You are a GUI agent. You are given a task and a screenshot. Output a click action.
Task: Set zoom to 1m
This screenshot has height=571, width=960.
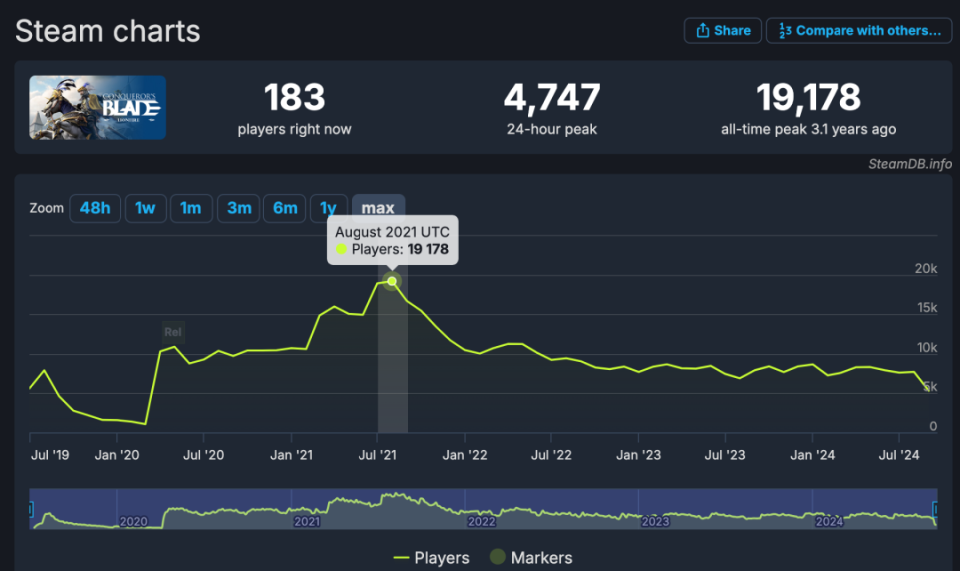(x=190, y=208)
